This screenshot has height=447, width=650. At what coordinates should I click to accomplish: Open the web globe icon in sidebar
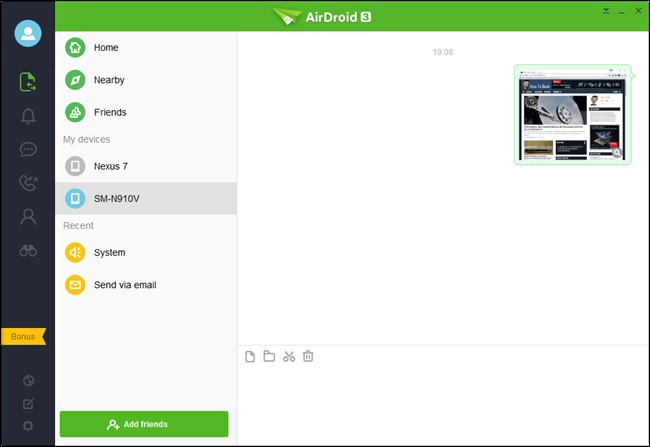point(28,380)
